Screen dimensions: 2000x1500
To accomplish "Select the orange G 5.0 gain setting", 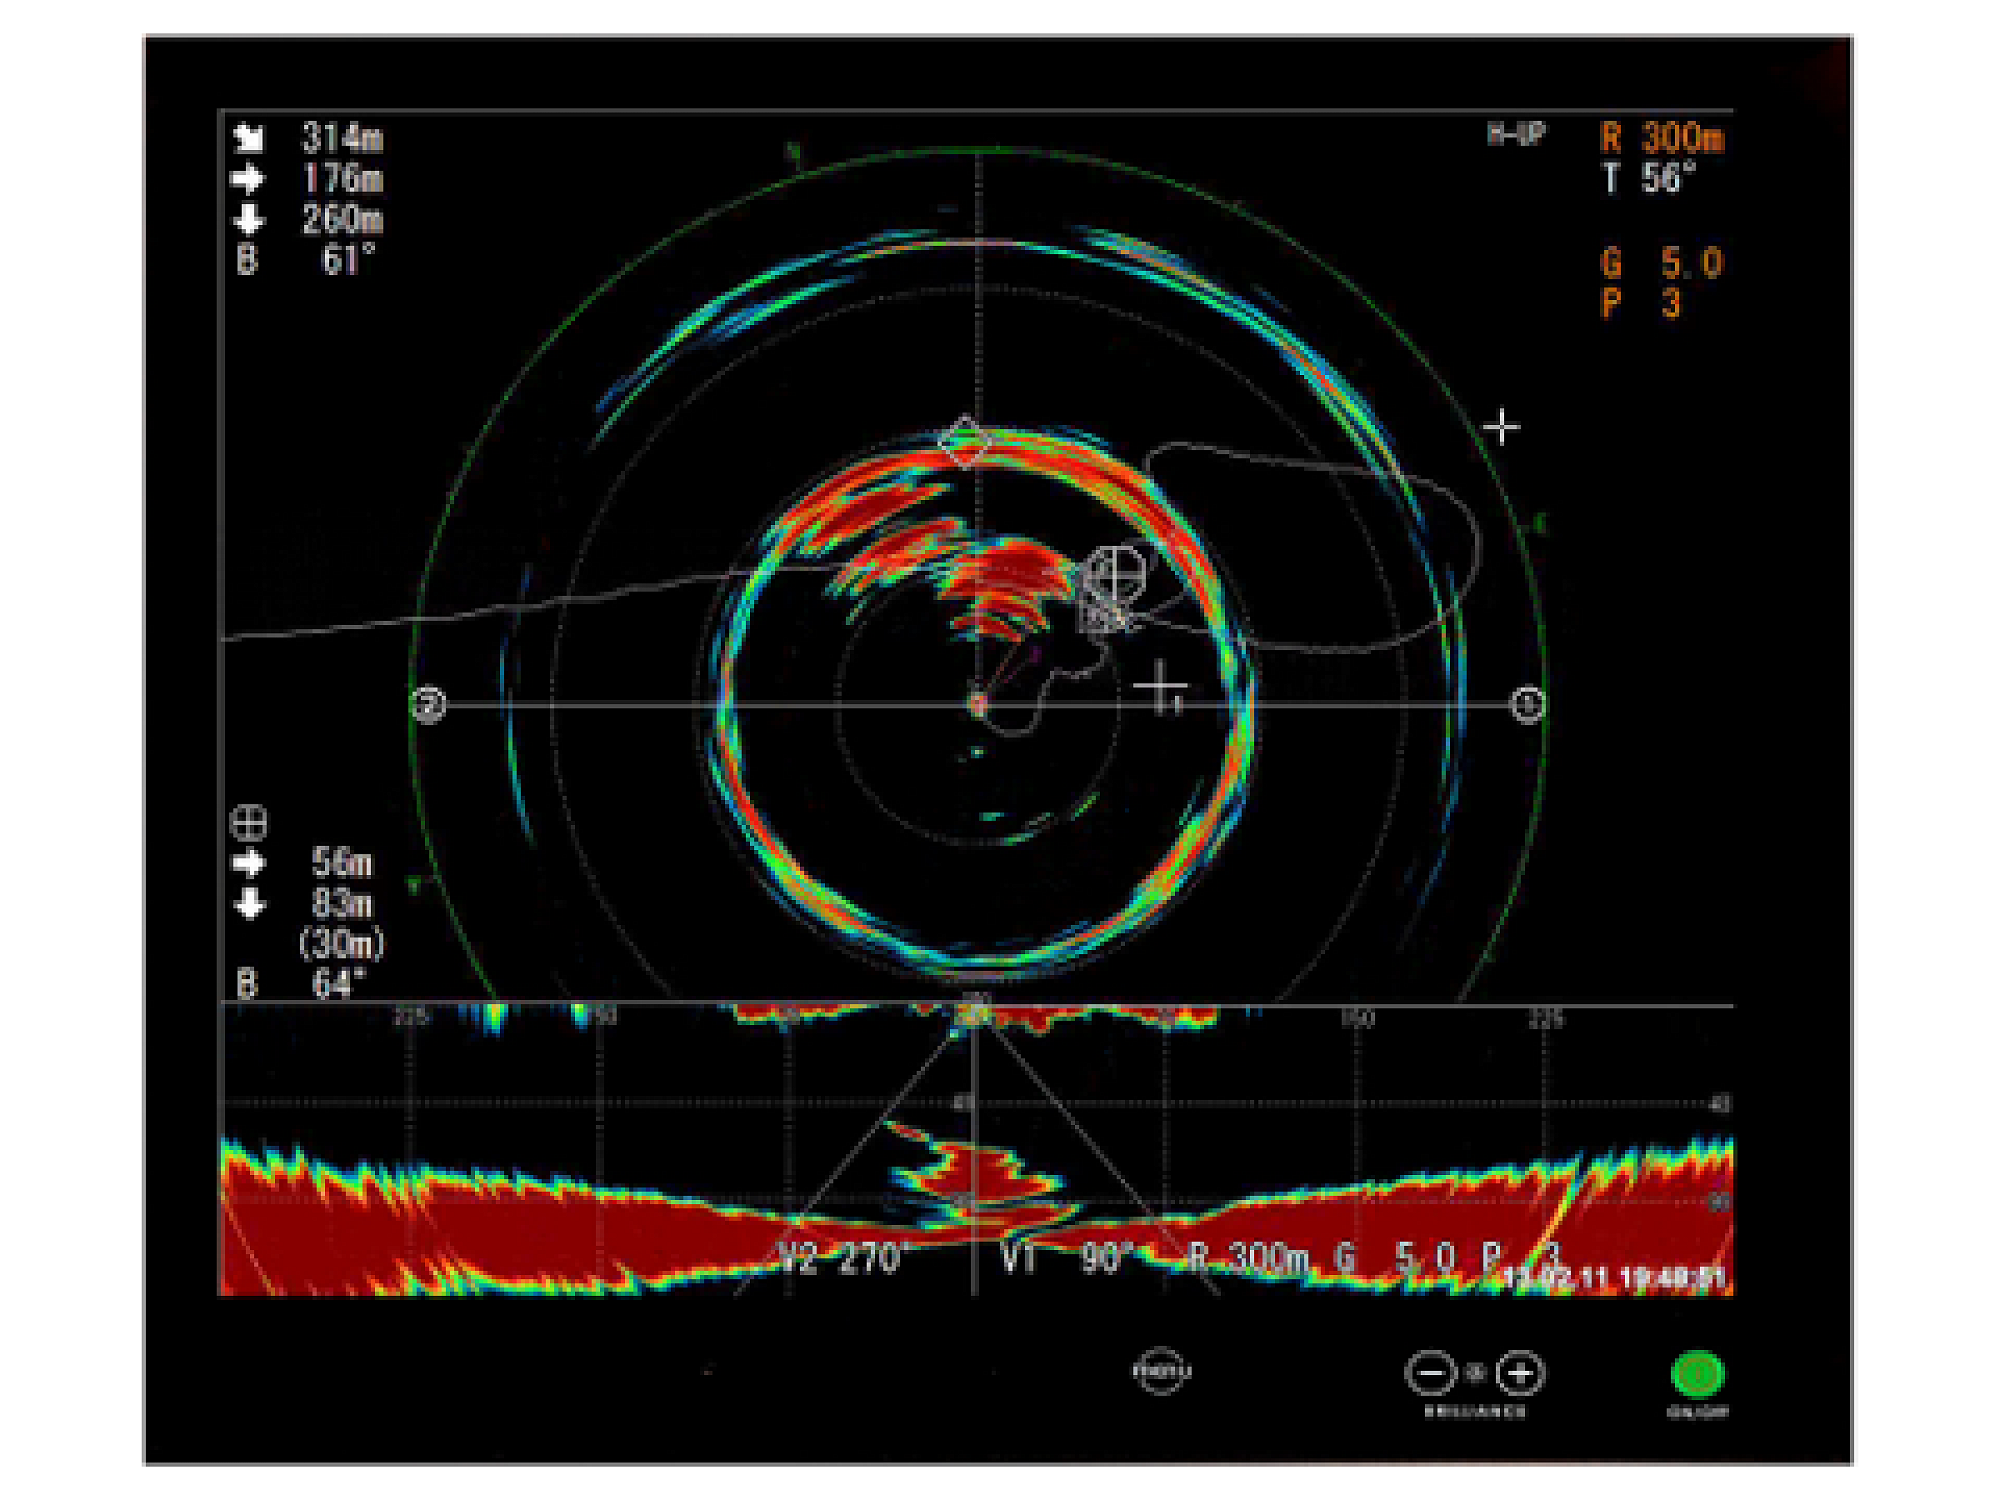I will click(1662, 263).
